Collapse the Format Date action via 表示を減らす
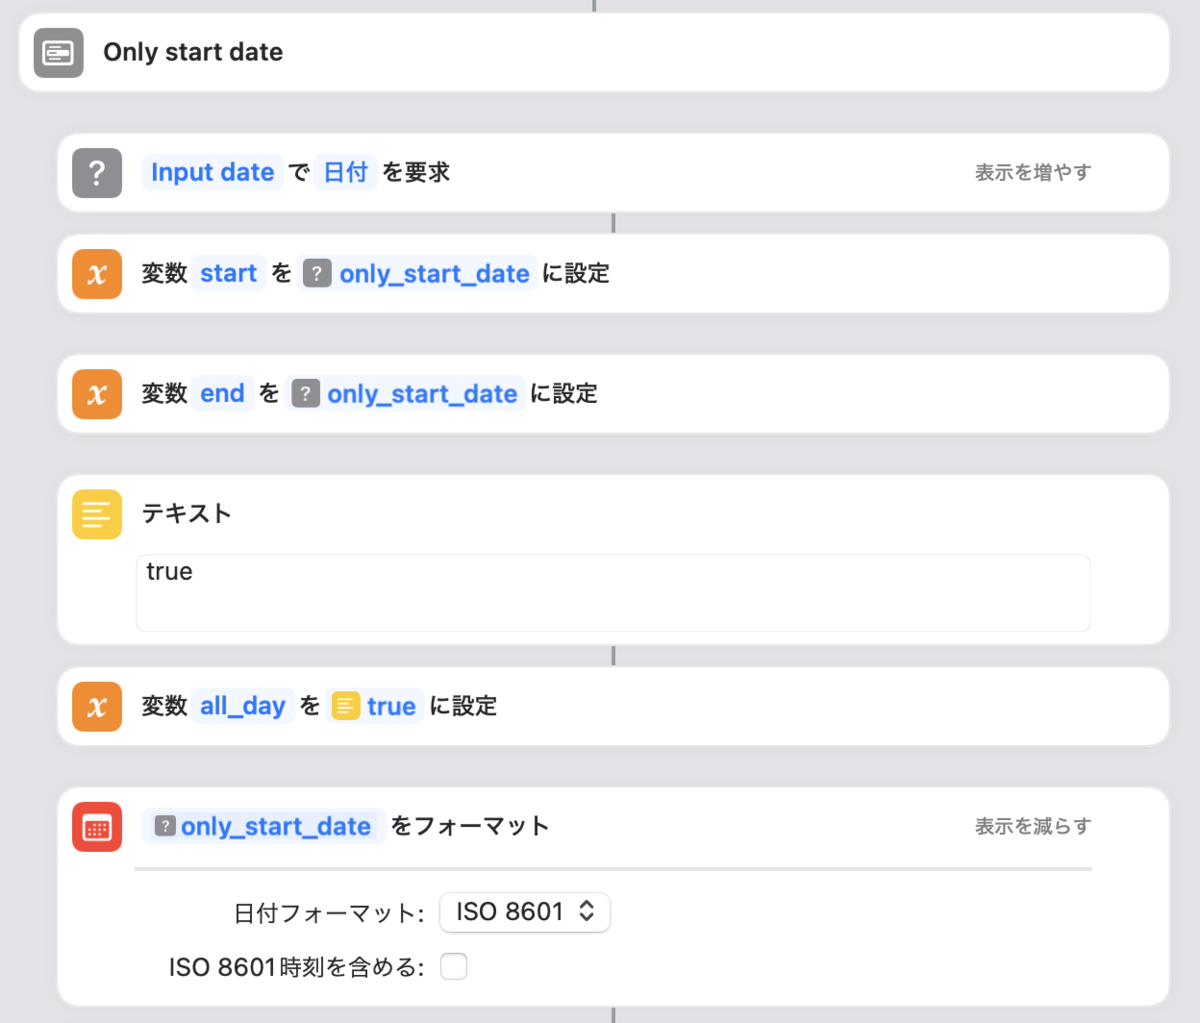The image size is (1200, 1023). pyautogui.click(x=1032, y=826)
